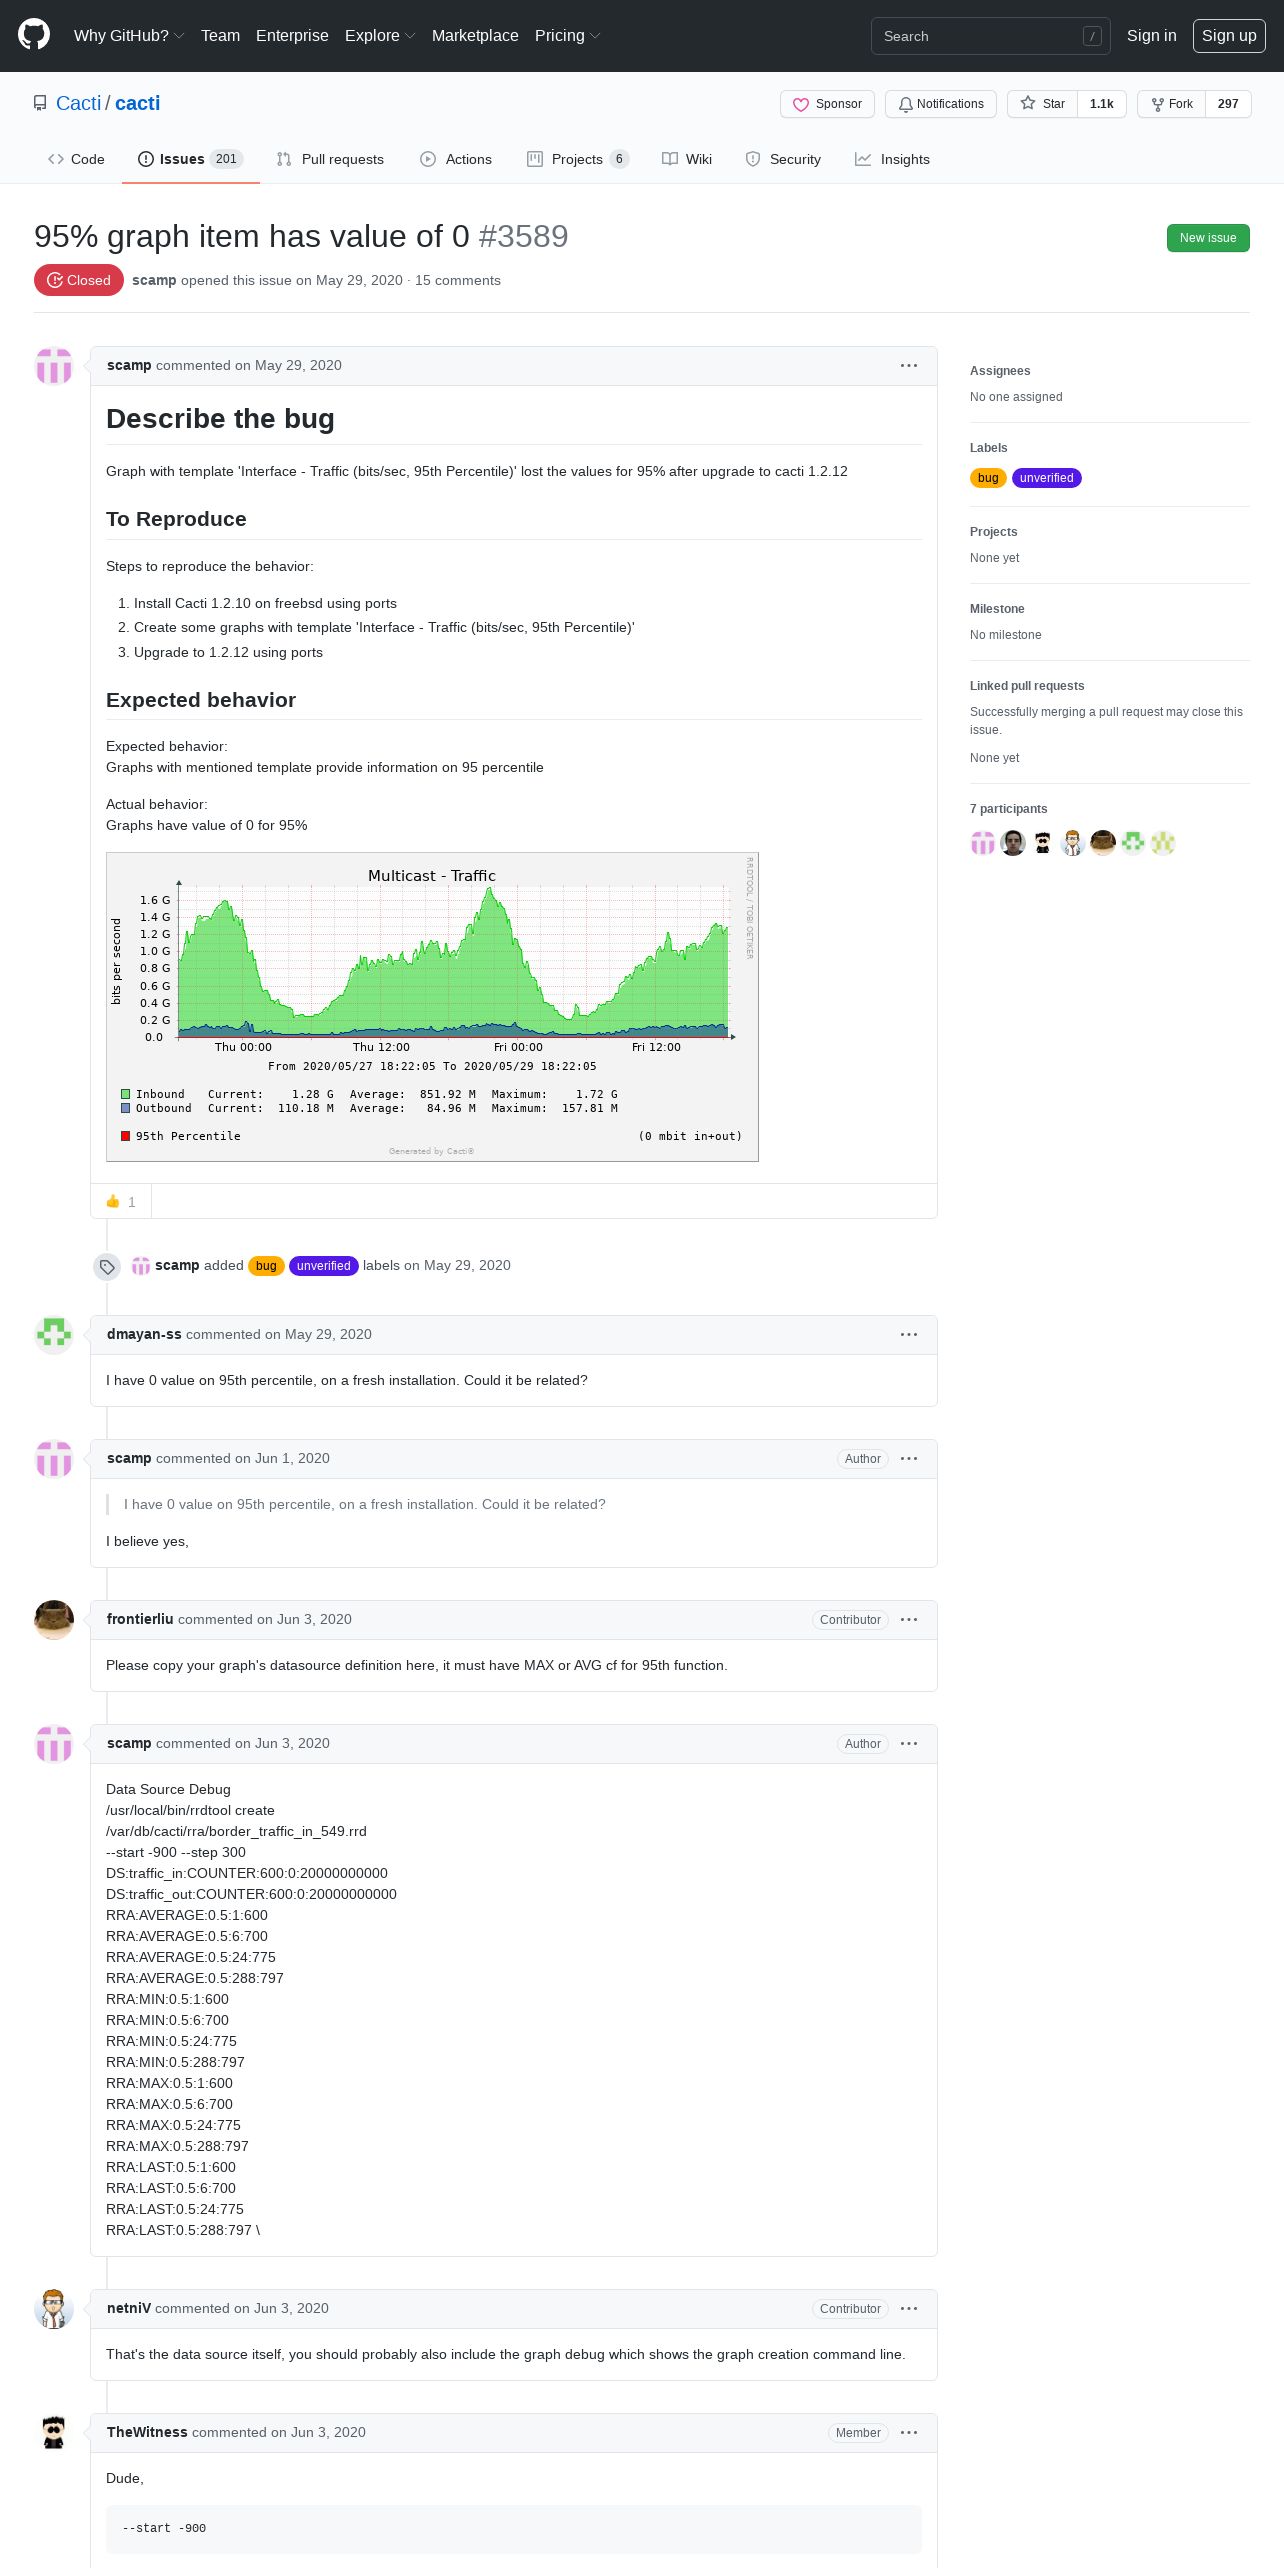1284x2568 pixels.
Task: Open the Team menu item
Action: coord(220,36)
